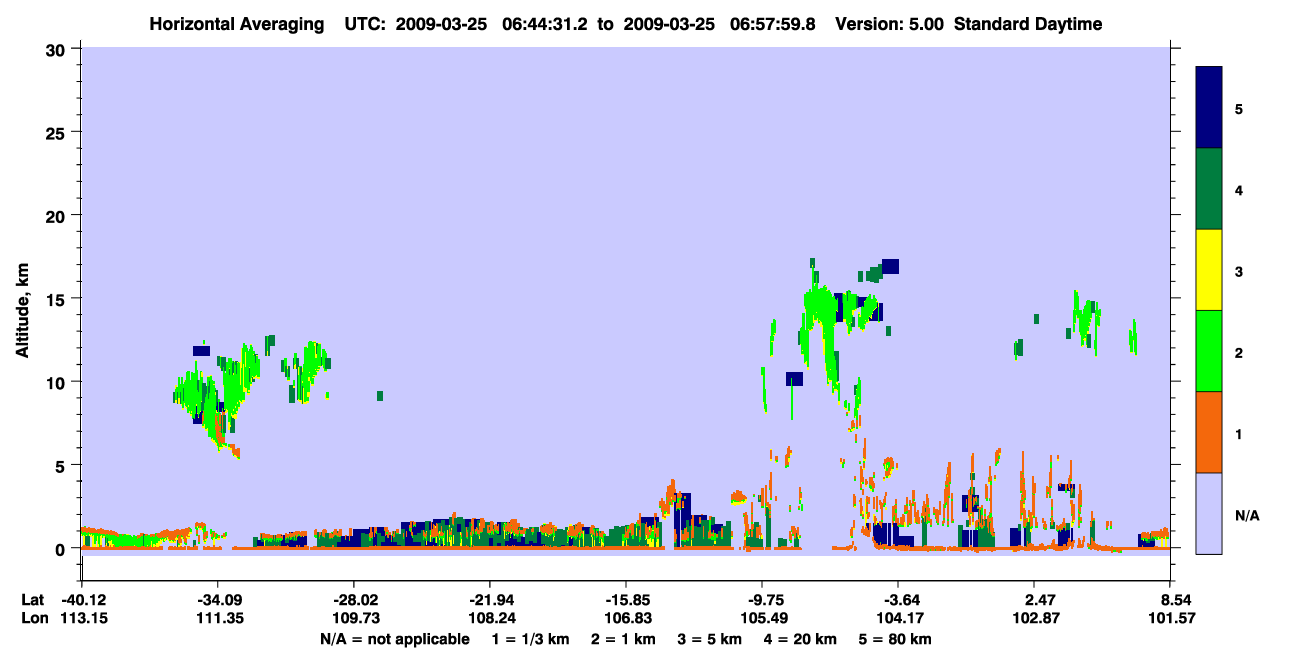Click legend text '5 = 80 km'

tap(897, 639)
